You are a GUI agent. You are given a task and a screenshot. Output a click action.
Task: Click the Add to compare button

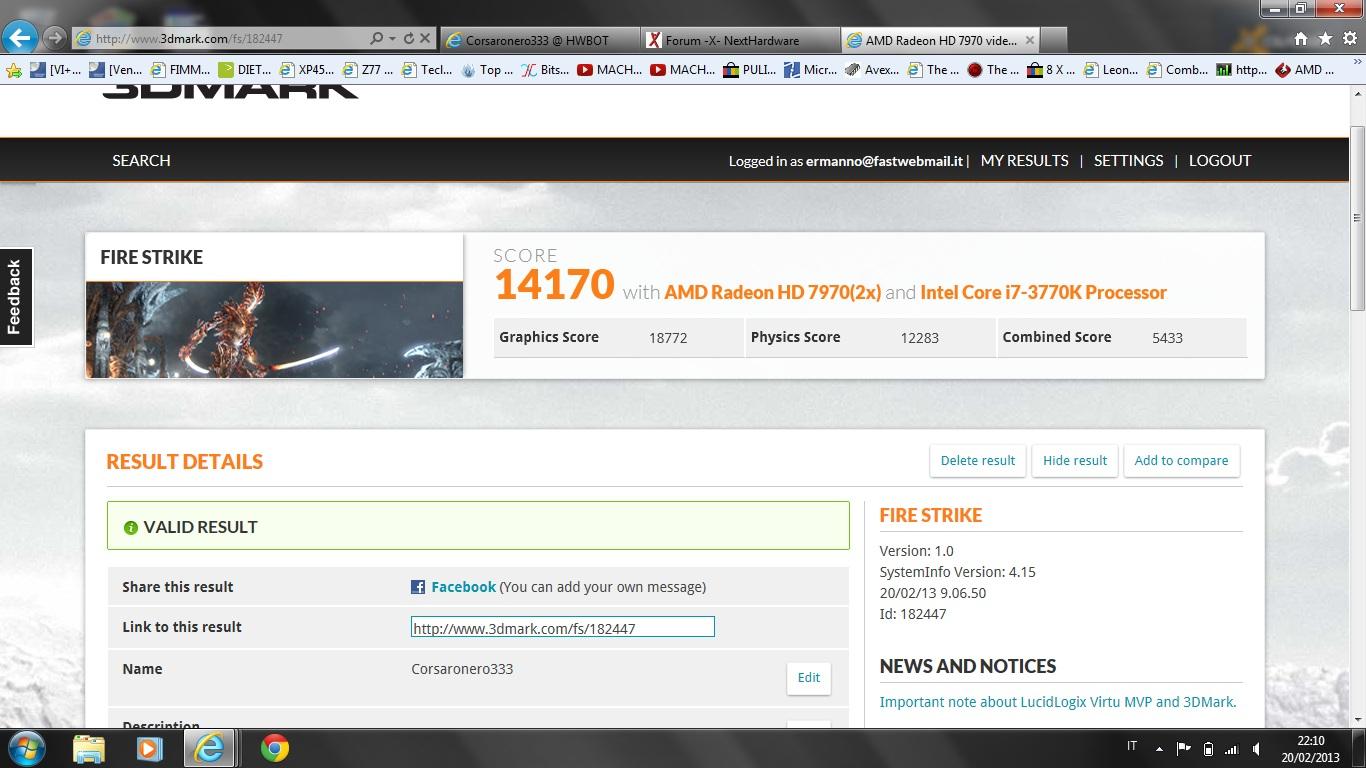click(1181, 460)
